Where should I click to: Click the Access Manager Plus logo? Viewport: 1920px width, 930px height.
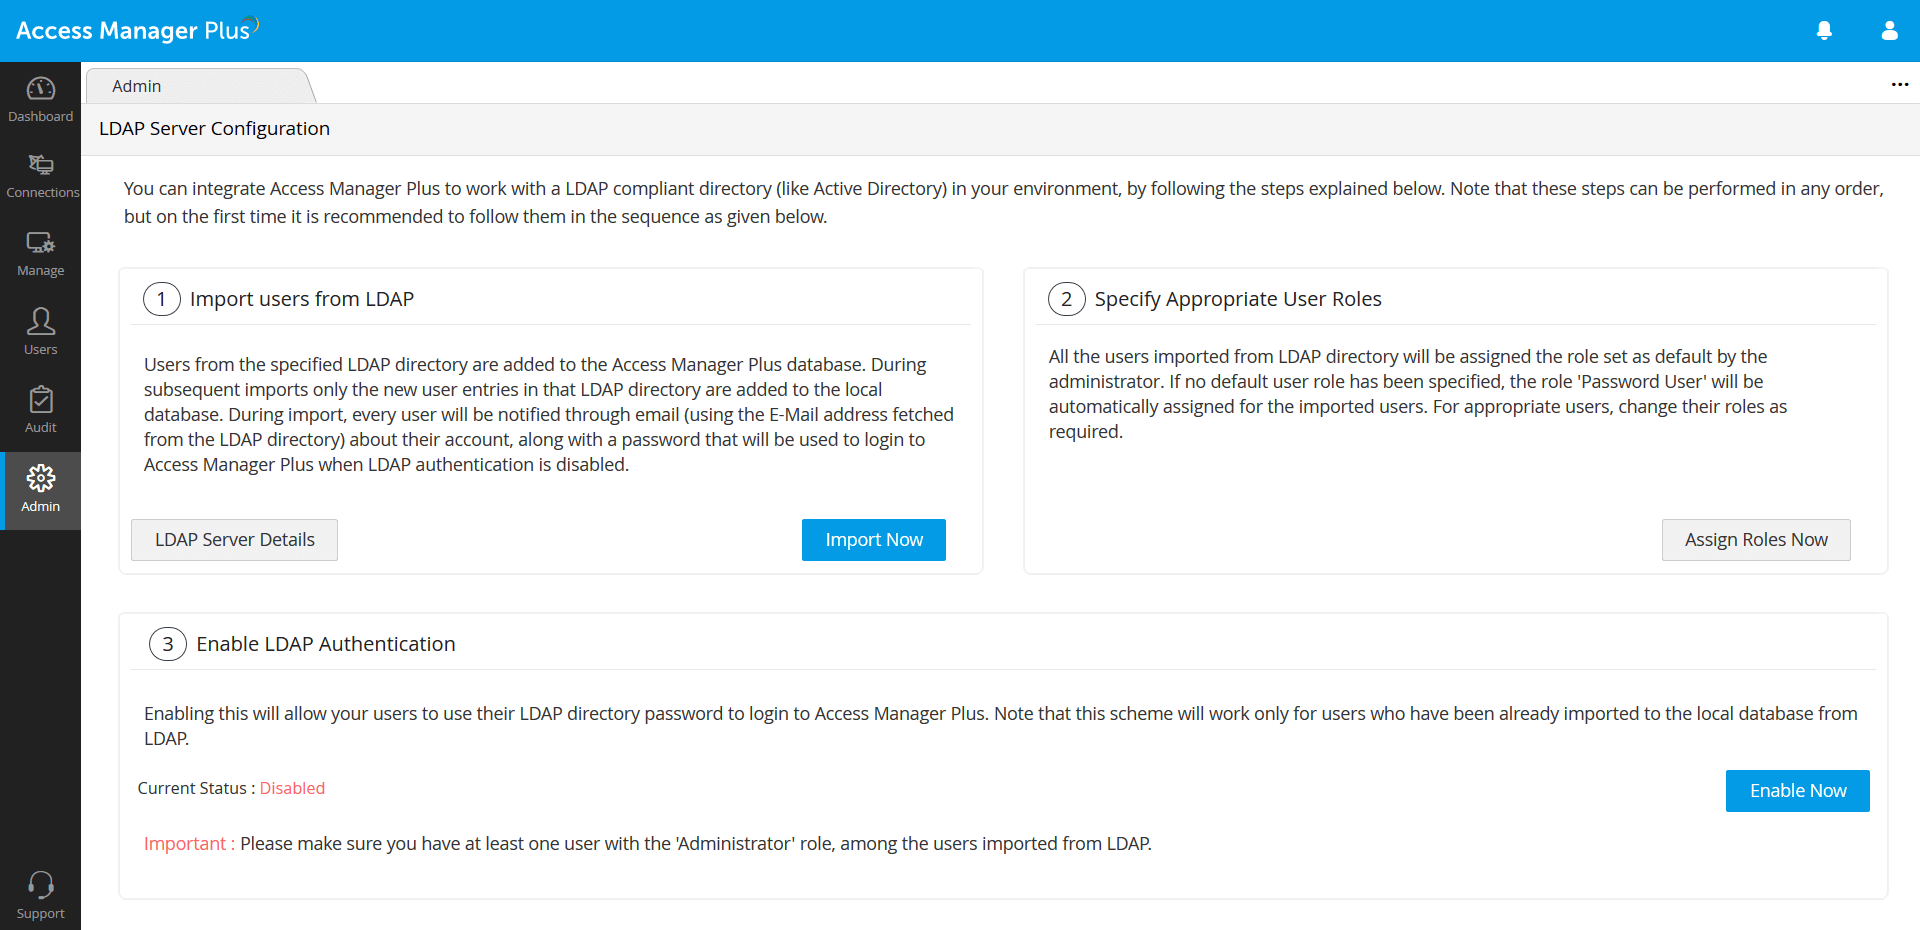tap(137, 30)
